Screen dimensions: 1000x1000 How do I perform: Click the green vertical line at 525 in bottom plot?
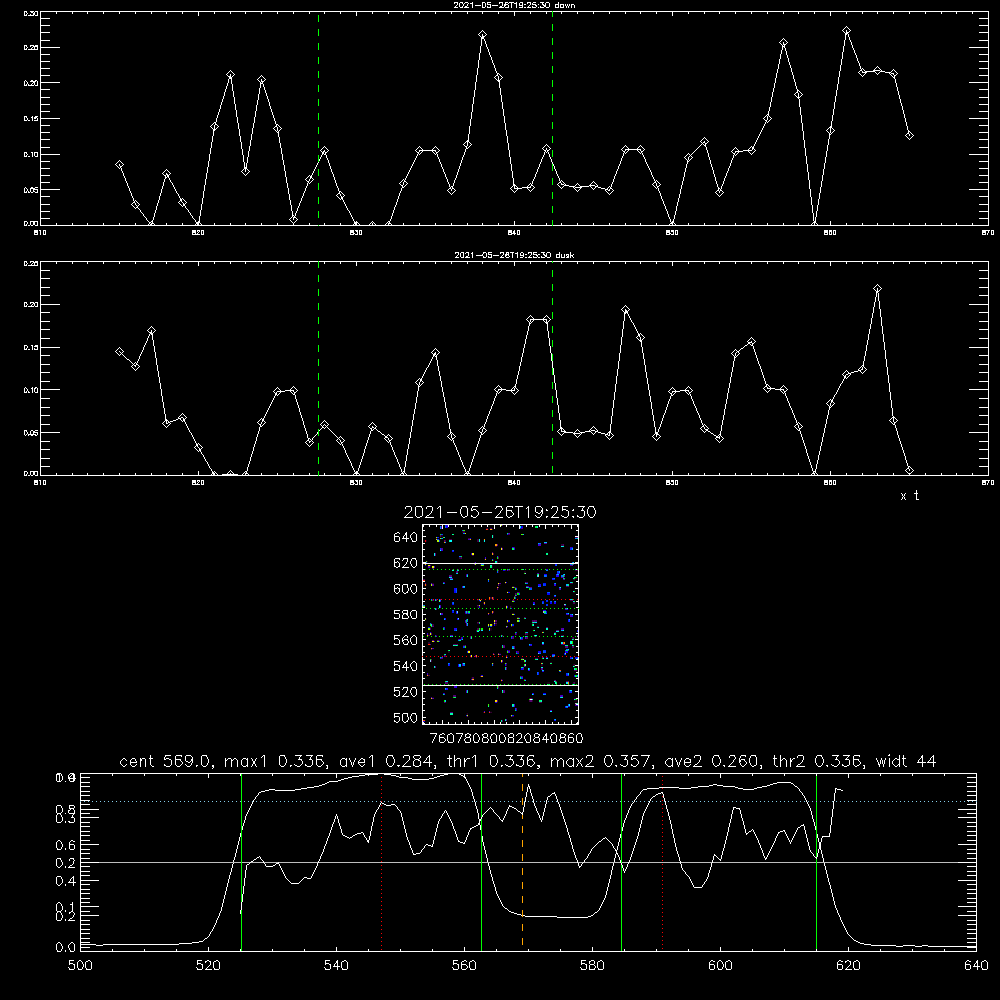241,861
